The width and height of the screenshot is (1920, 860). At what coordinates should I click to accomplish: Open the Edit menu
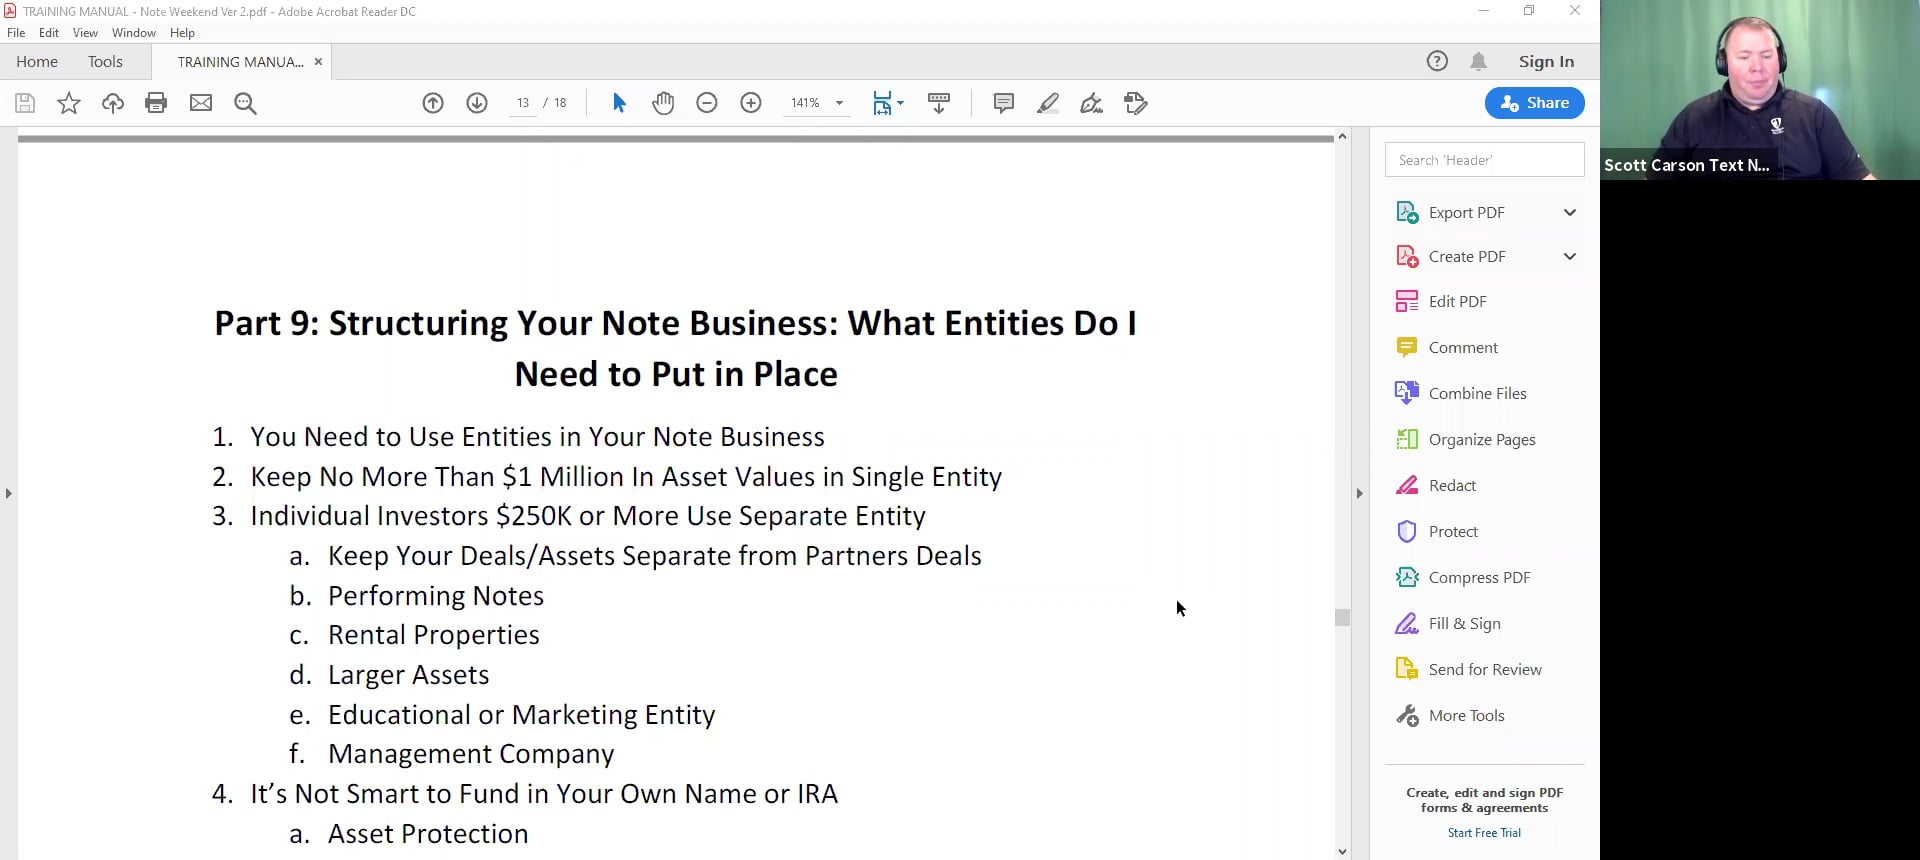(49, 33)
